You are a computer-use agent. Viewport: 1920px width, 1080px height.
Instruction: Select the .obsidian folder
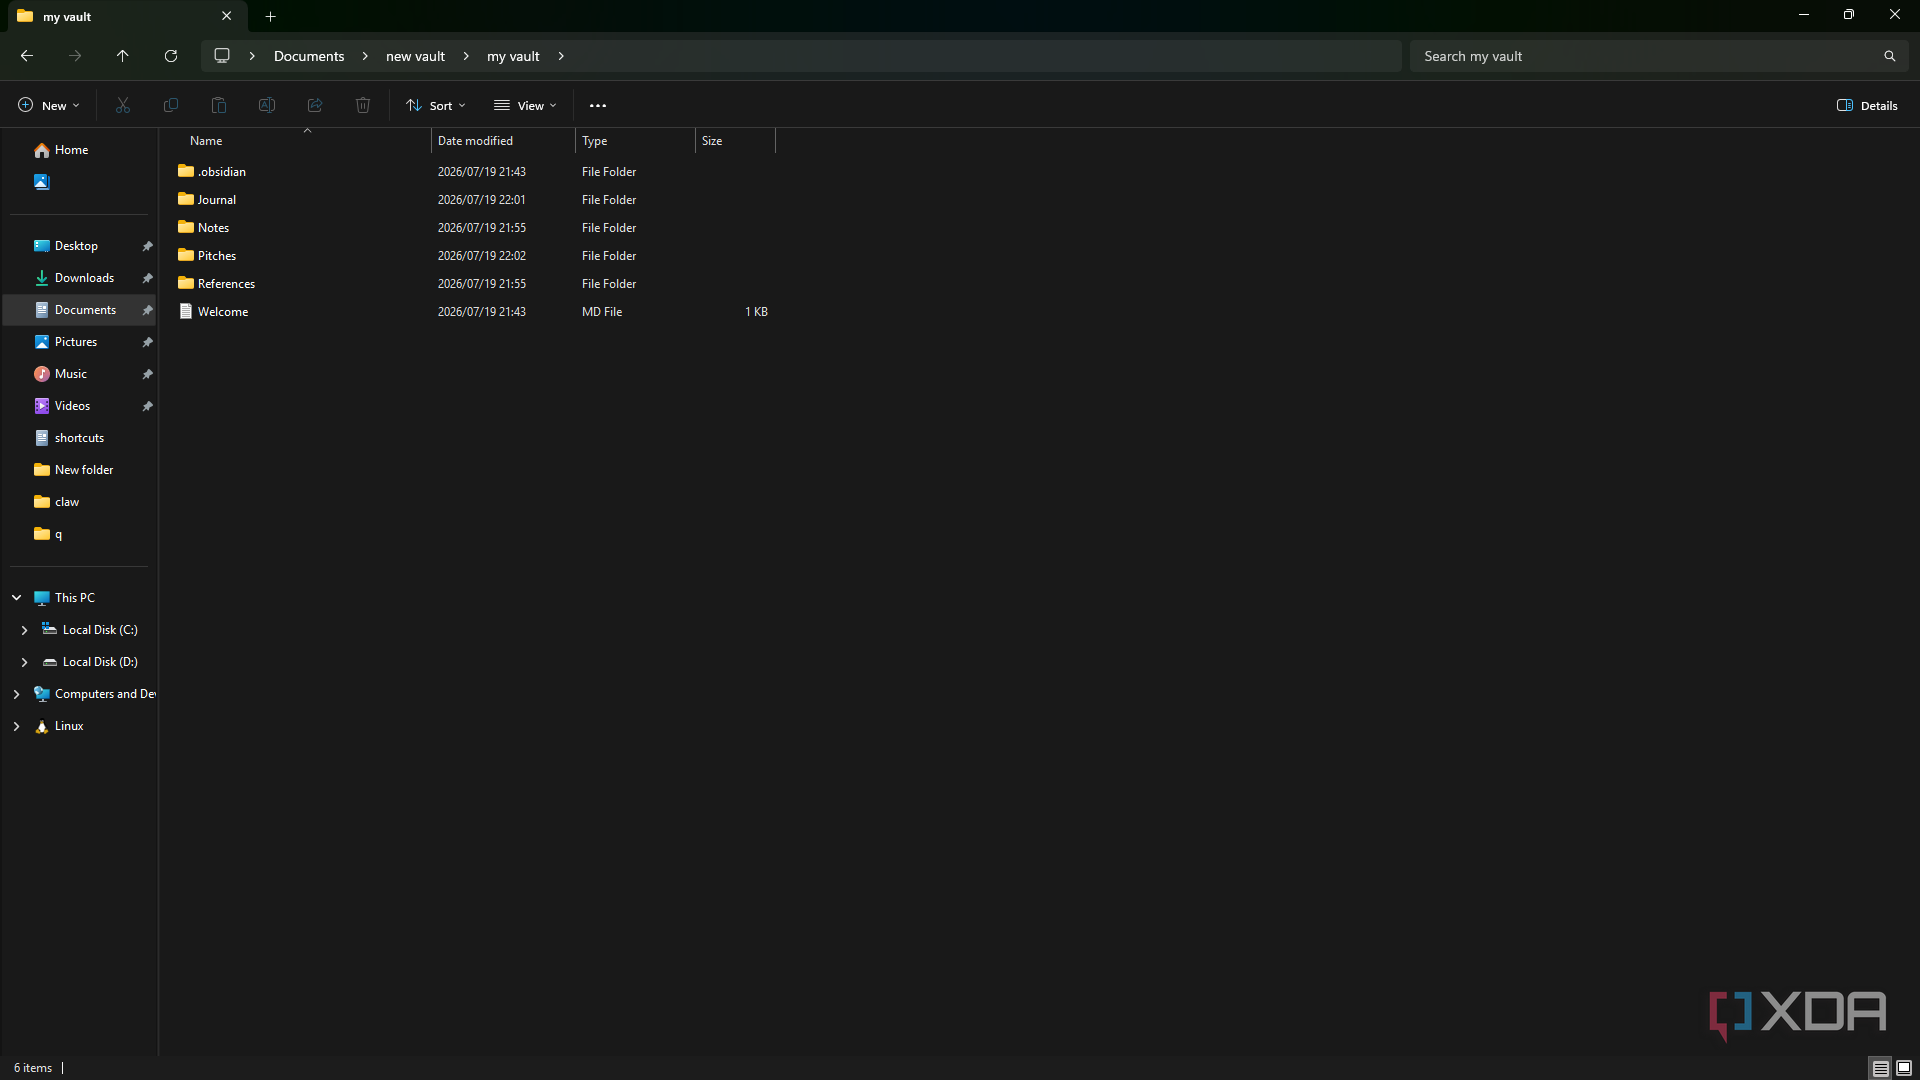click(x=222, y=172)
